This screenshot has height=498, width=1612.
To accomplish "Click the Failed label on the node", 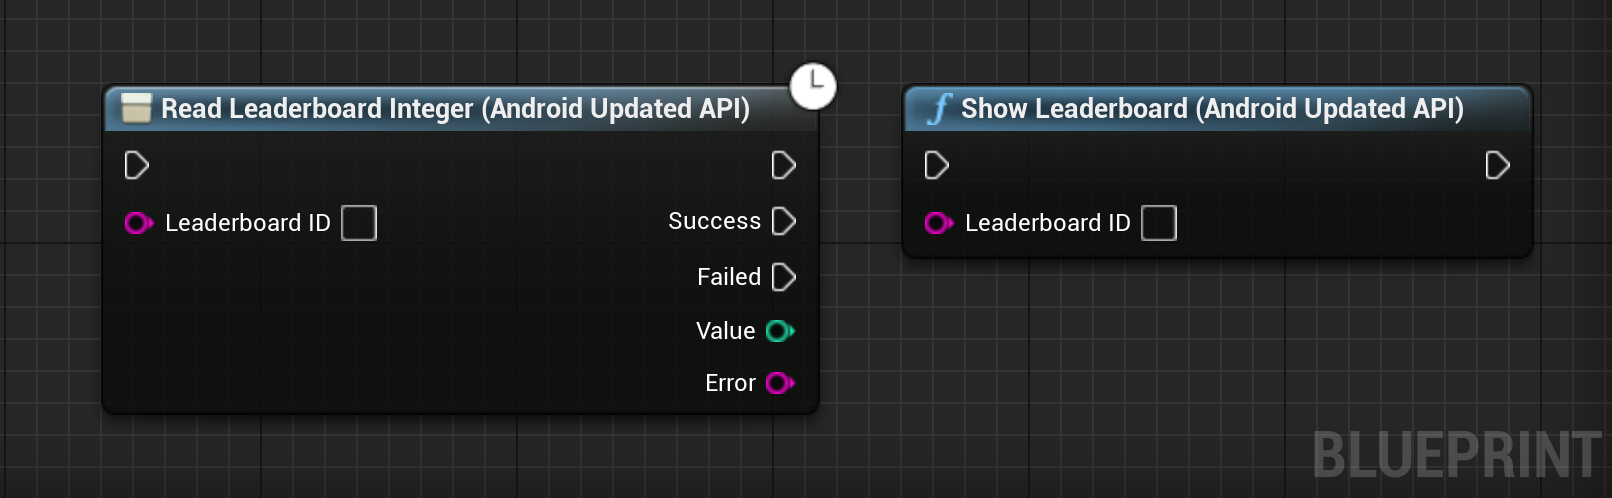I will 729,277.
